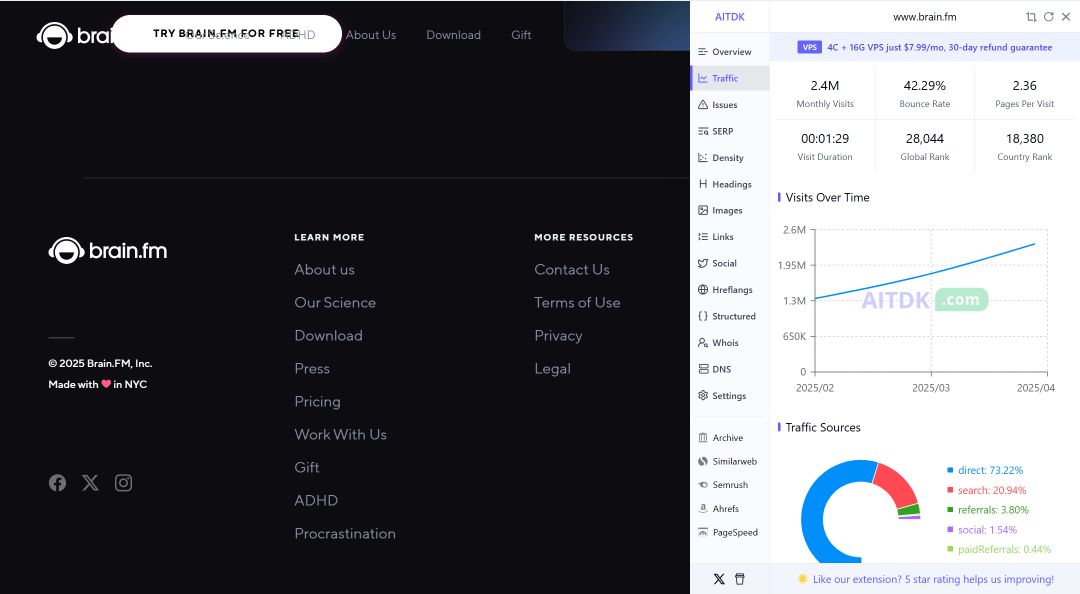This screenshot has height=594, width=1080.
Task: Open the Pricing footer link
Action: click(318, 402)
